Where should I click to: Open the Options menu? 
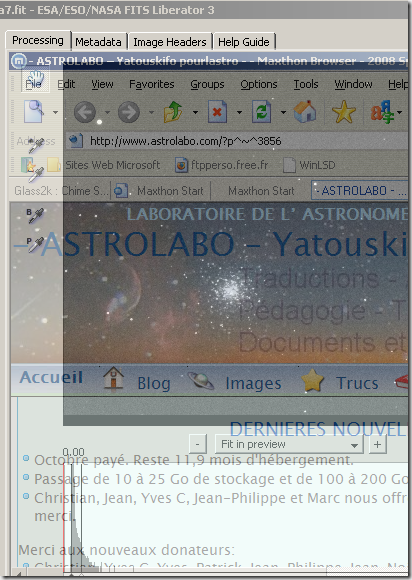point(259,84)
